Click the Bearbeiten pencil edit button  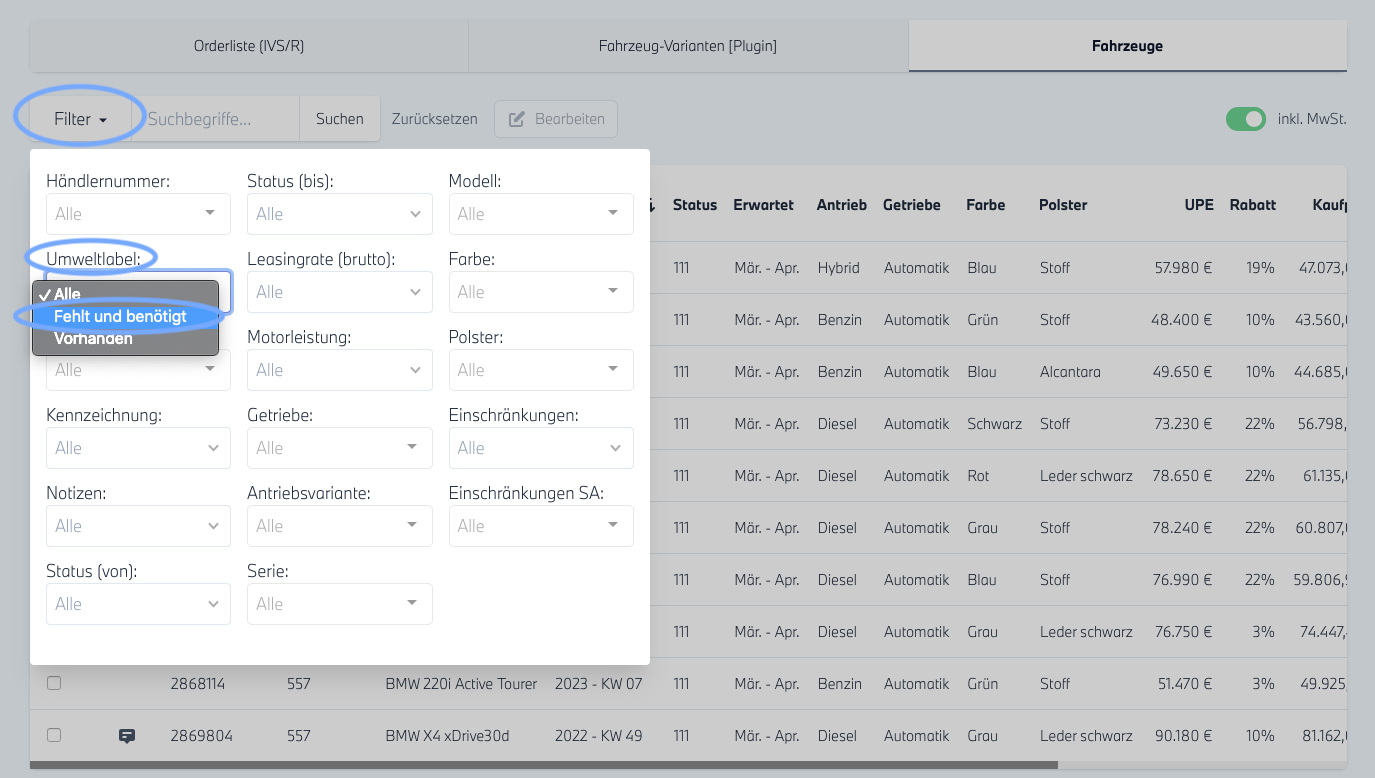click(556, 119)
